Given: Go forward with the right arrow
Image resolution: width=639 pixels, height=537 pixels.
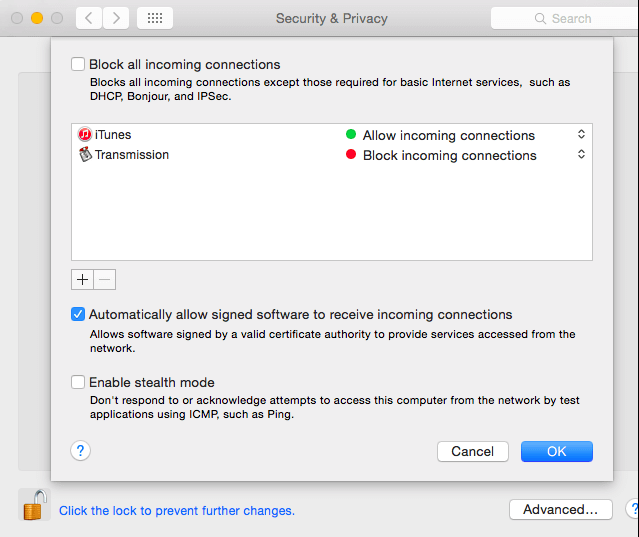Looking at the screenshot, I should pos(116,18).
